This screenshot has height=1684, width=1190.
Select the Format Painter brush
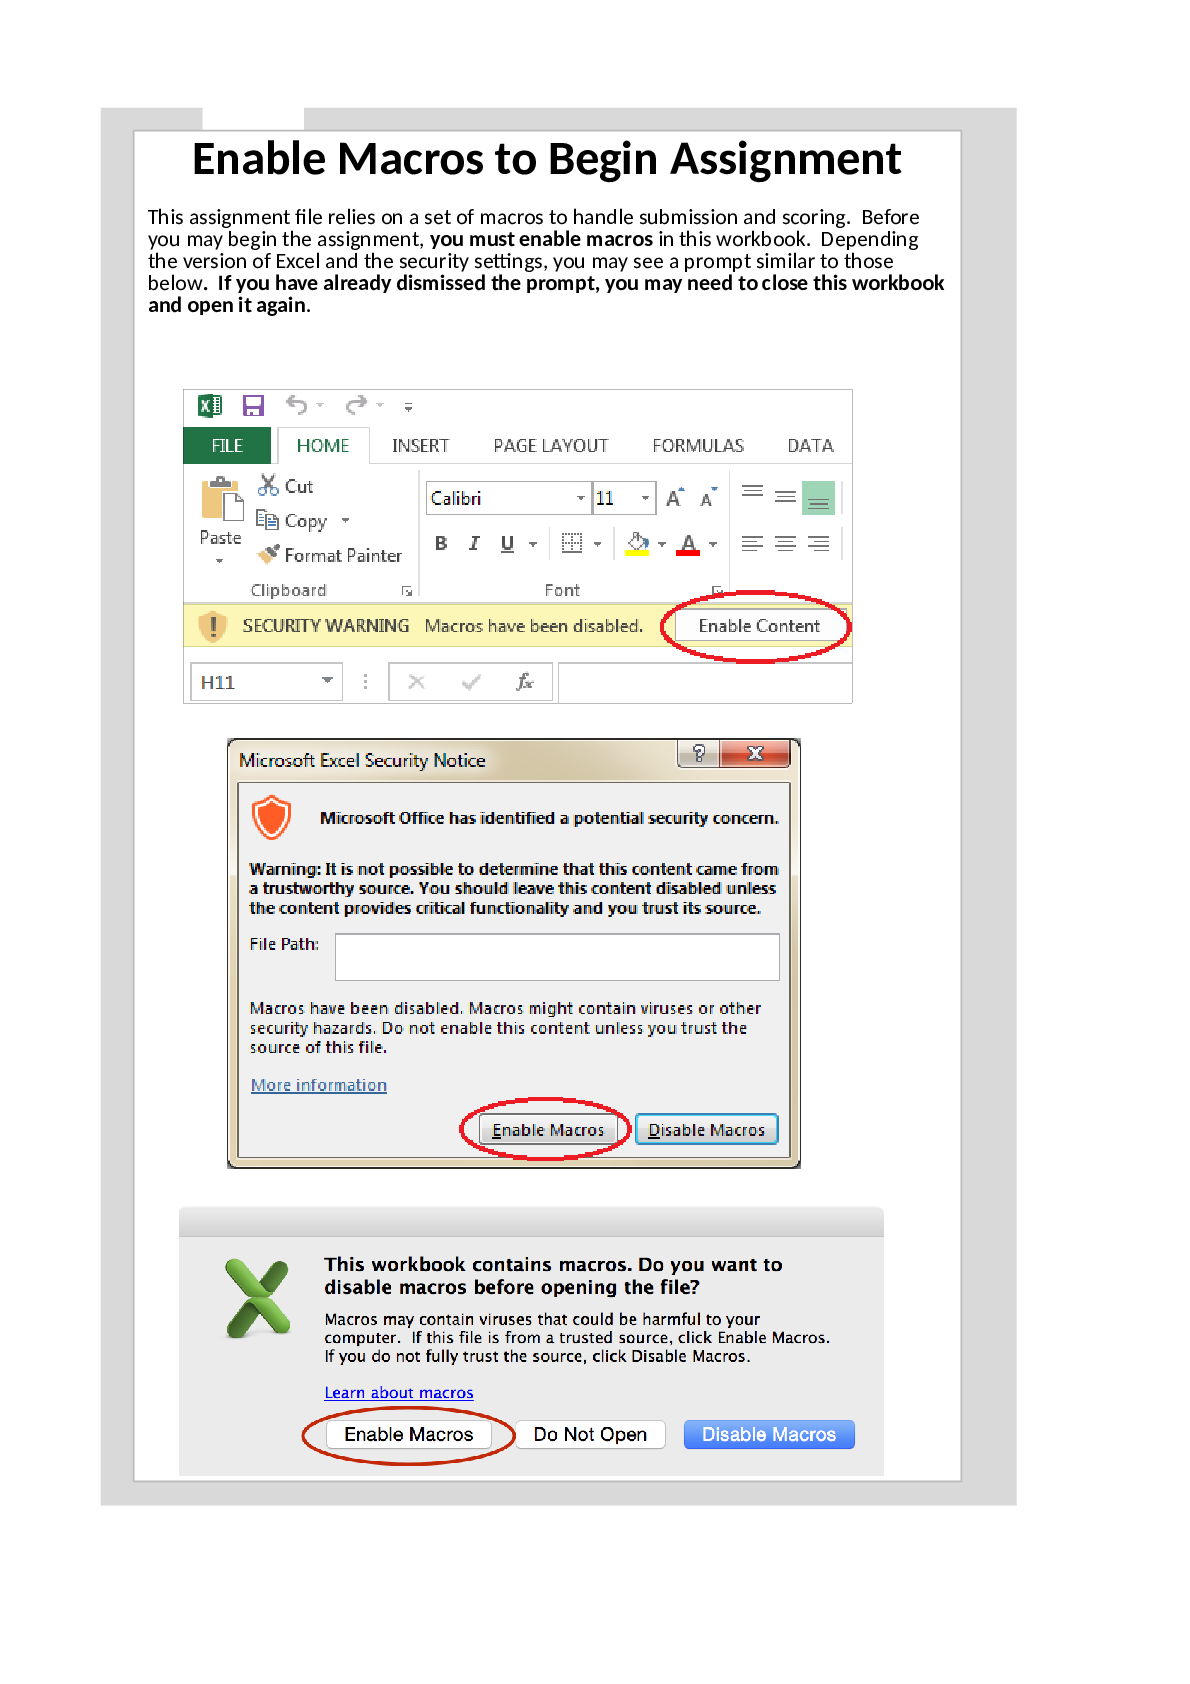(268, 553)
